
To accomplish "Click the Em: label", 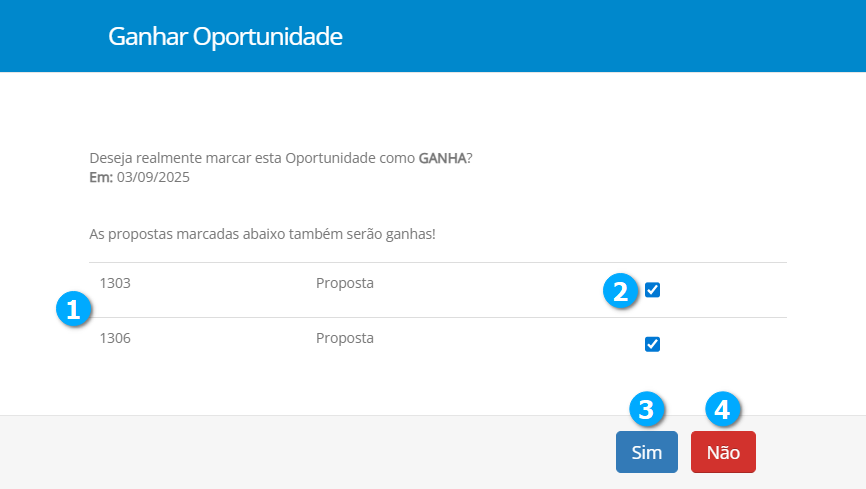I will [101, 177].
